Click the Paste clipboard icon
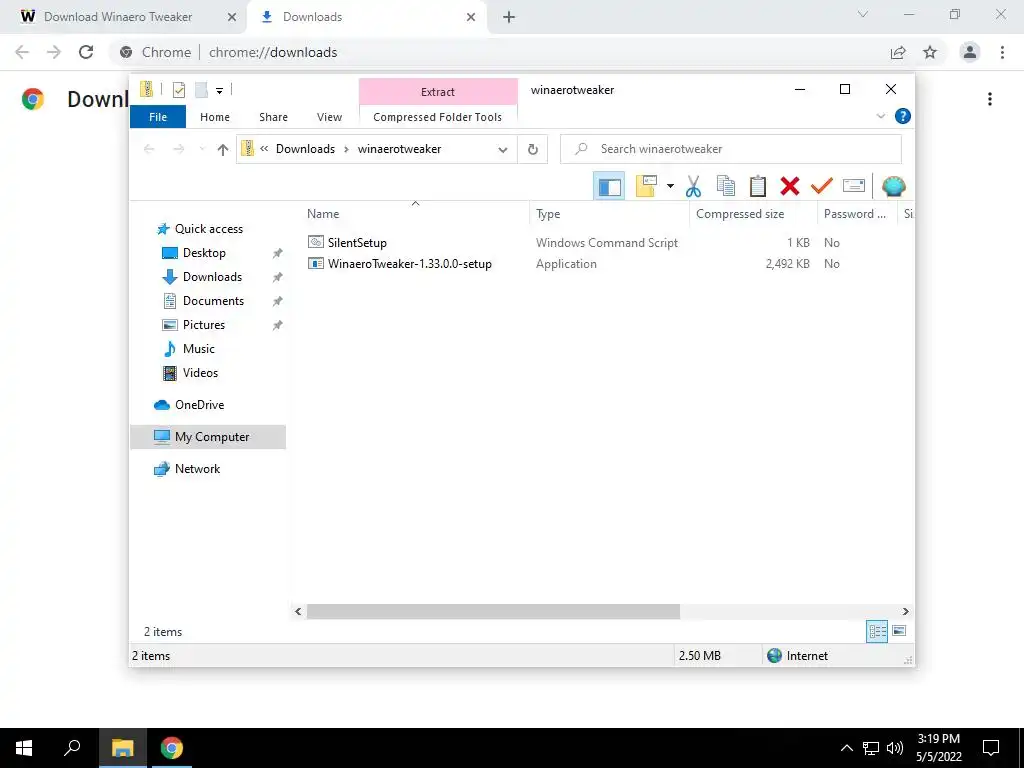The image size is (1024, 768). coord(758,186)
